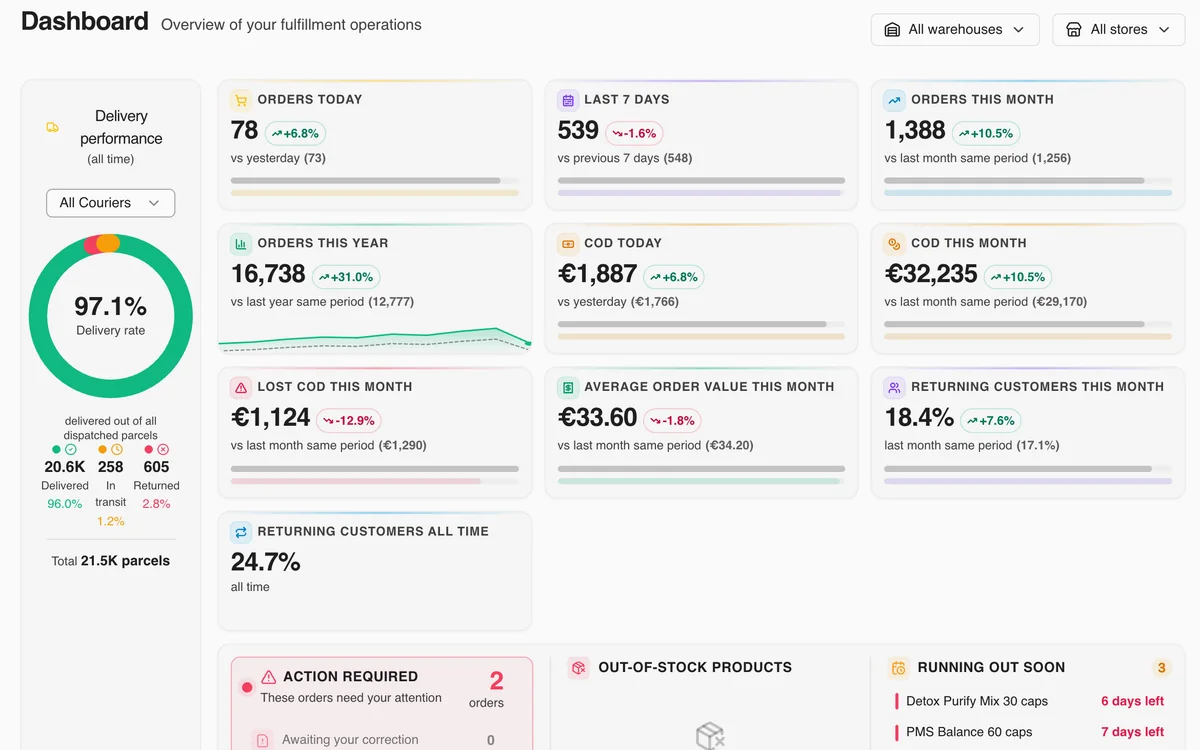This screenshot has width=1200, height=750.
Task: Click the alert triangle icon in Action Required
Action: click(269, 677)
